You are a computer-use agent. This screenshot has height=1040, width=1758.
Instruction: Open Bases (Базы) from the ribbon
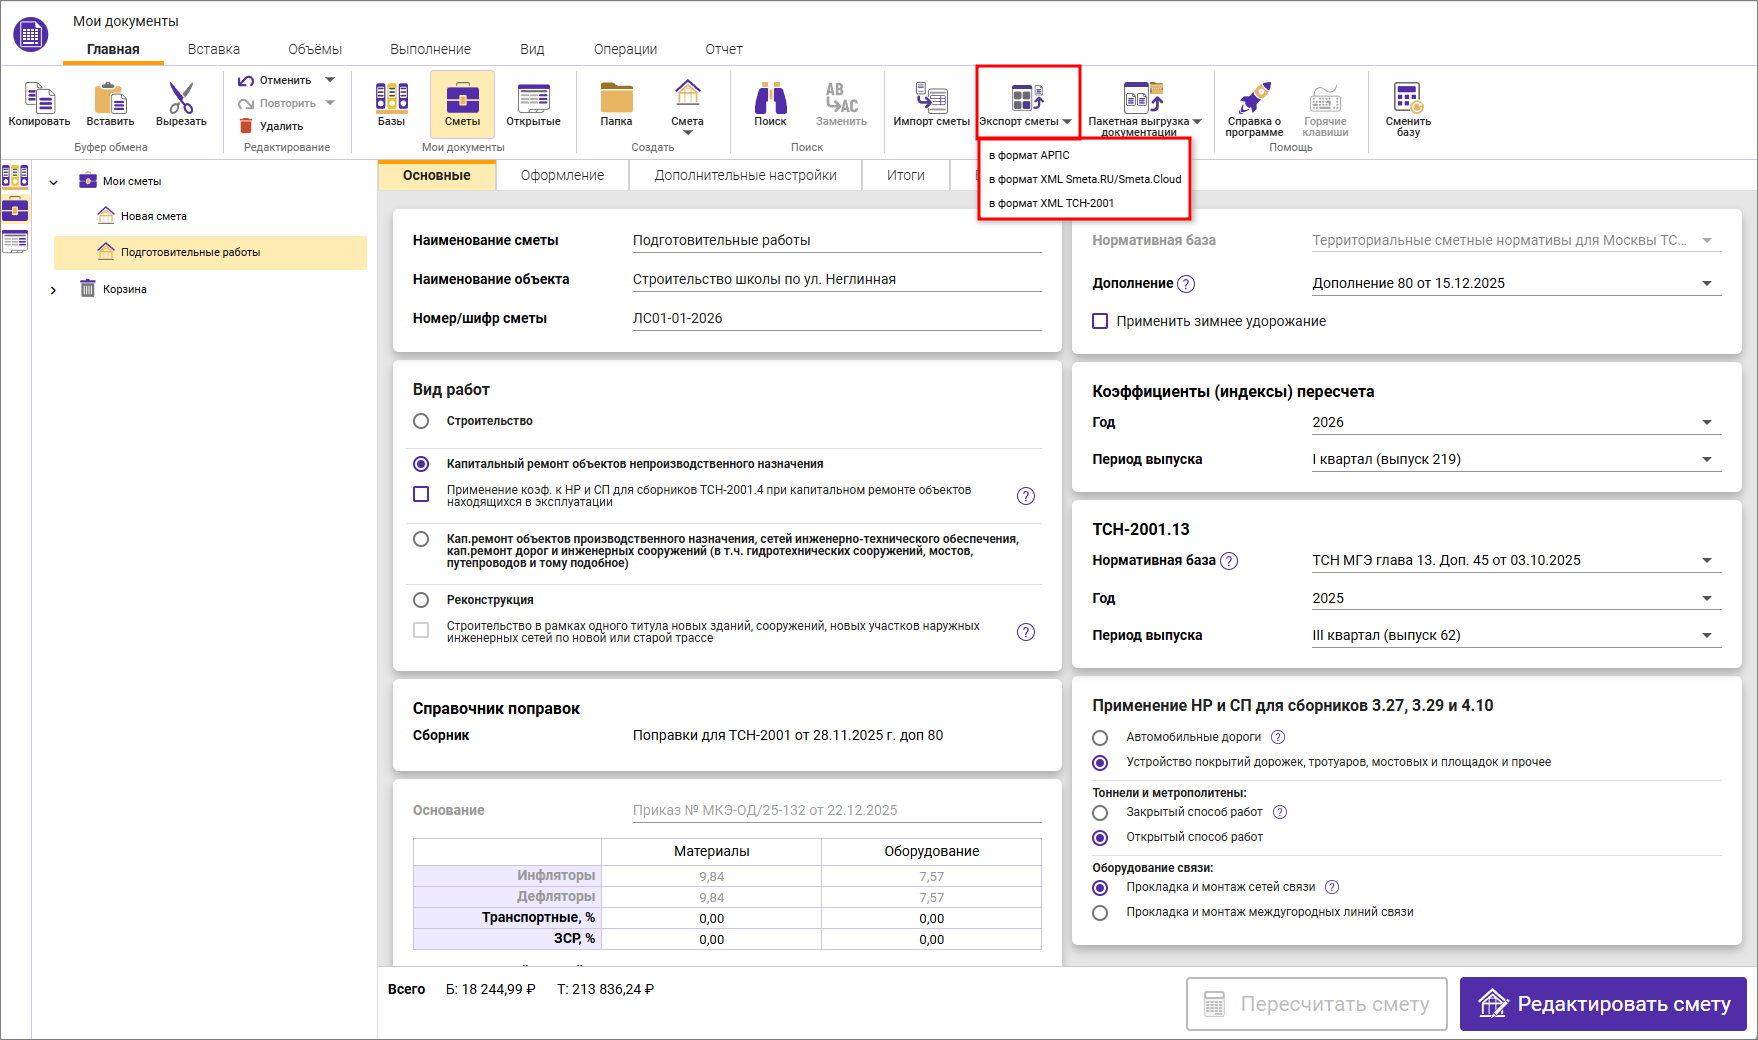[391, 99]
